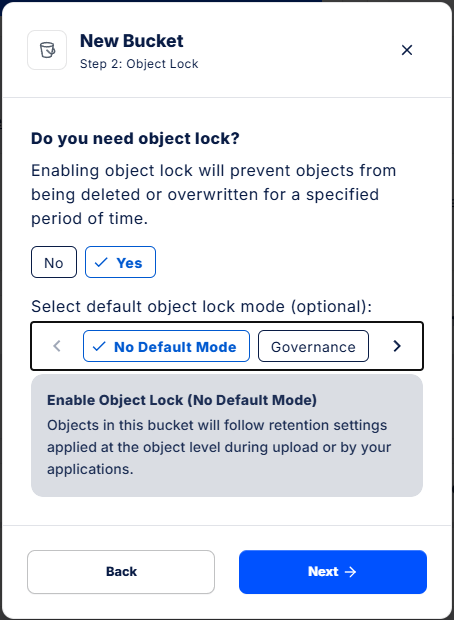This screenshot has height=620, width=454.
Task: Click the 'Do you need object lock?' heading
Action: coord(135,139)
